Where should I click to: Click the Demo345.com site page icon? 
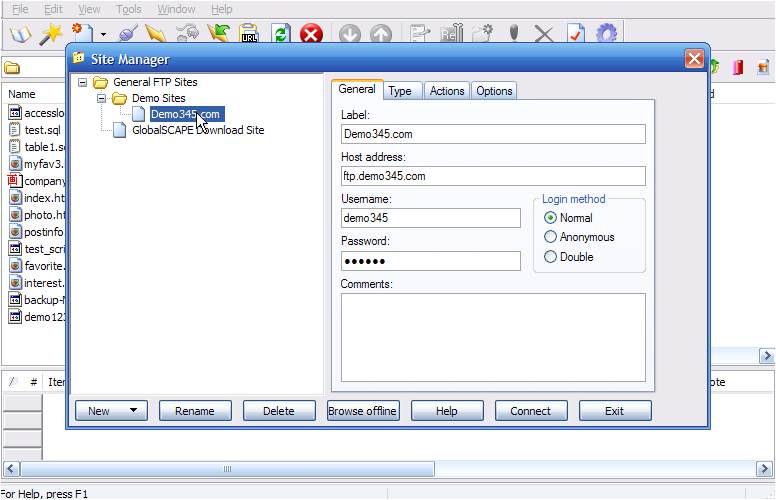[139, 114]
